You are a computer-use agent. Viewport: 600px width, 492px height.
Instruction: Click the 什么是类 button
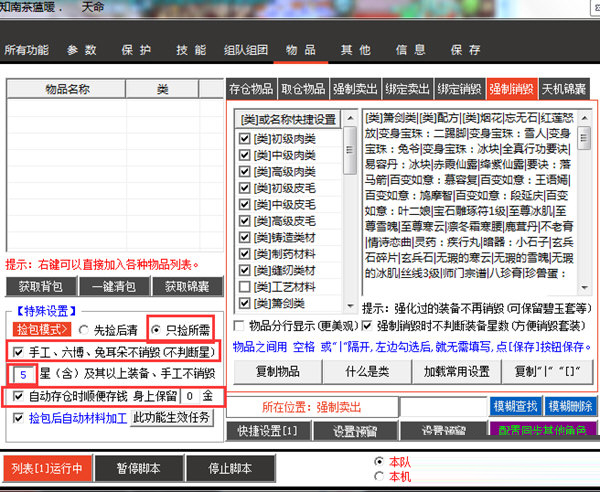(x=367, y=371)
